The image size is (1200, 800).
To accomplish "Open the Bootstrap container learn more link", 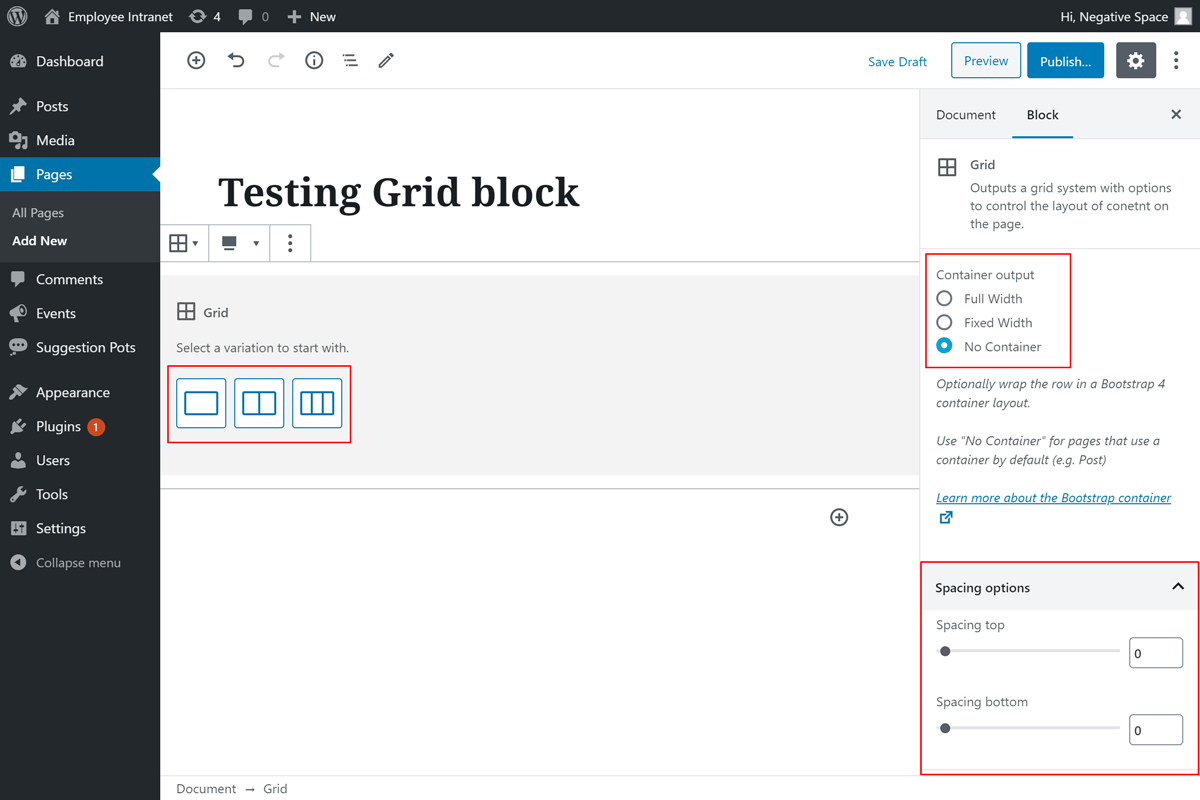I will [1053, 498].
